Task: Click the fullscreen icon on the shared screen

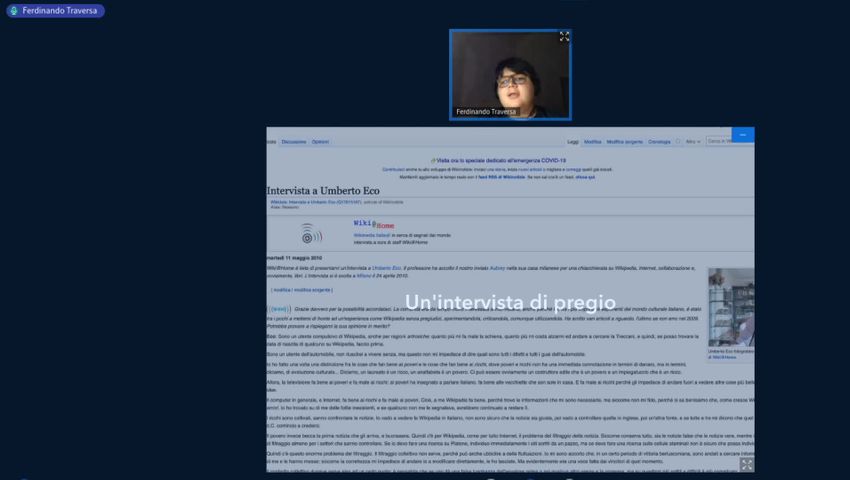Action: (746, 464)
